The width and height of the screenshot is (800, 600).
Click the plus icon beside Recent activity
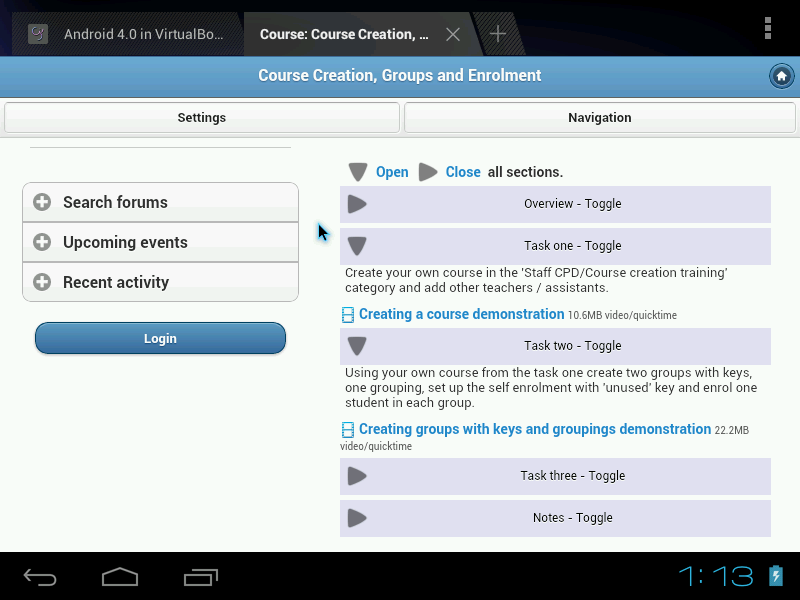pyautogui.click(x=42, y=282)
